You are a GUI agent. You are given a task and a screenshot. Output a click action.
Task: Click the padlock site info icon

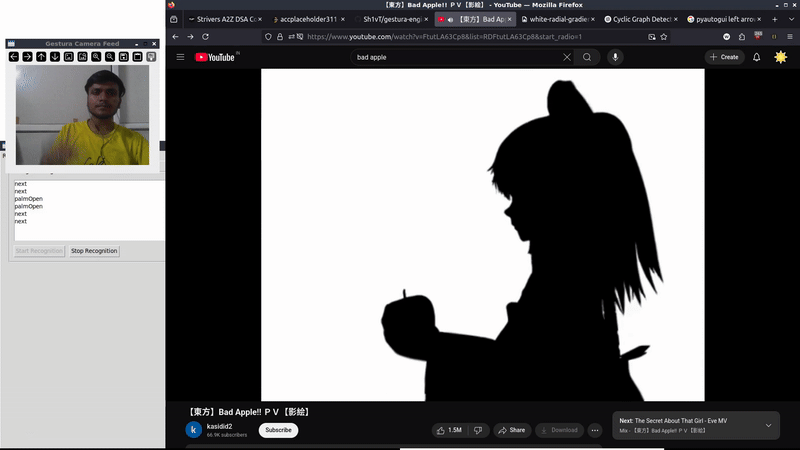280,37
